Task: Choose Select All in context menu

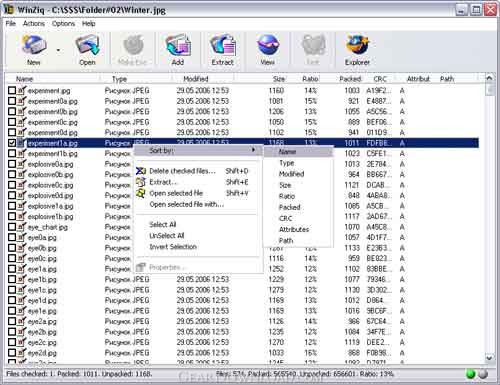Action: point(163,224)
